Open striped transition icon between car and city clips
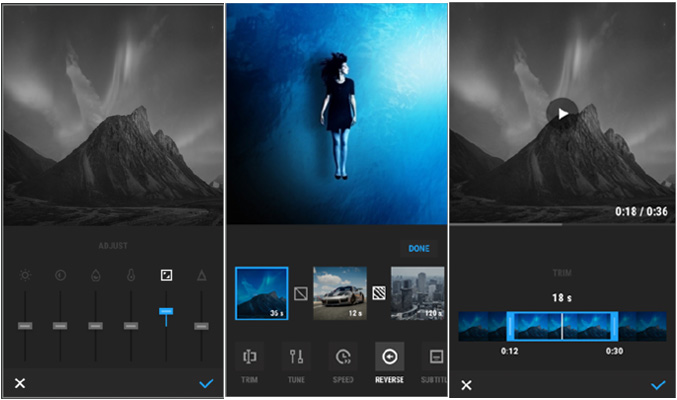Image resolution: width=677 pixels, height=400 pixels. pos(379,294)
